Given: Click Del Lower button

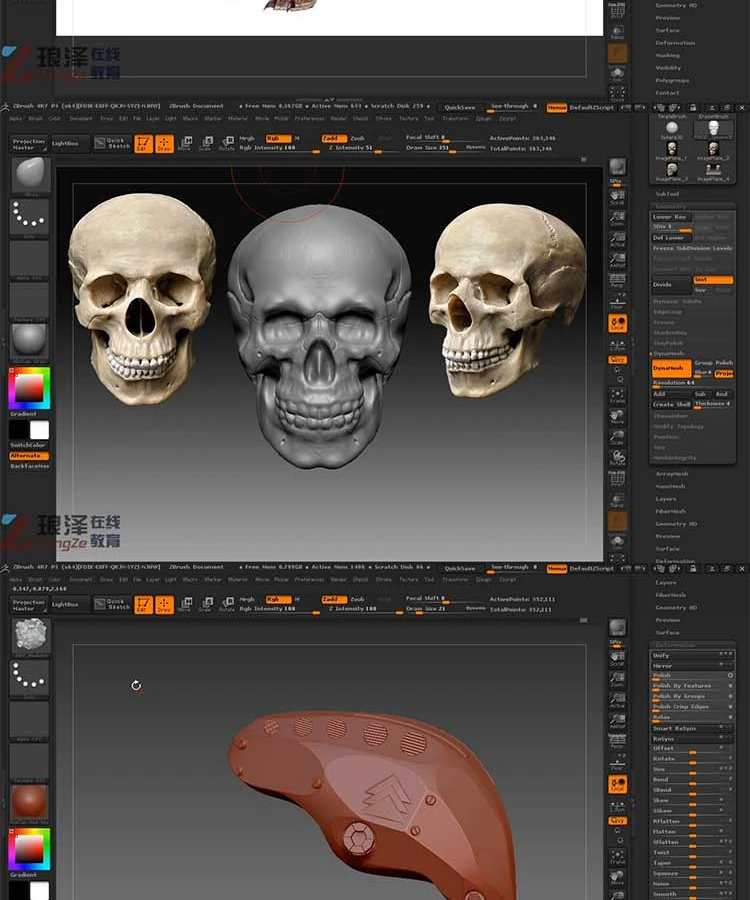Looking at the screenshot, I should 670,238.
